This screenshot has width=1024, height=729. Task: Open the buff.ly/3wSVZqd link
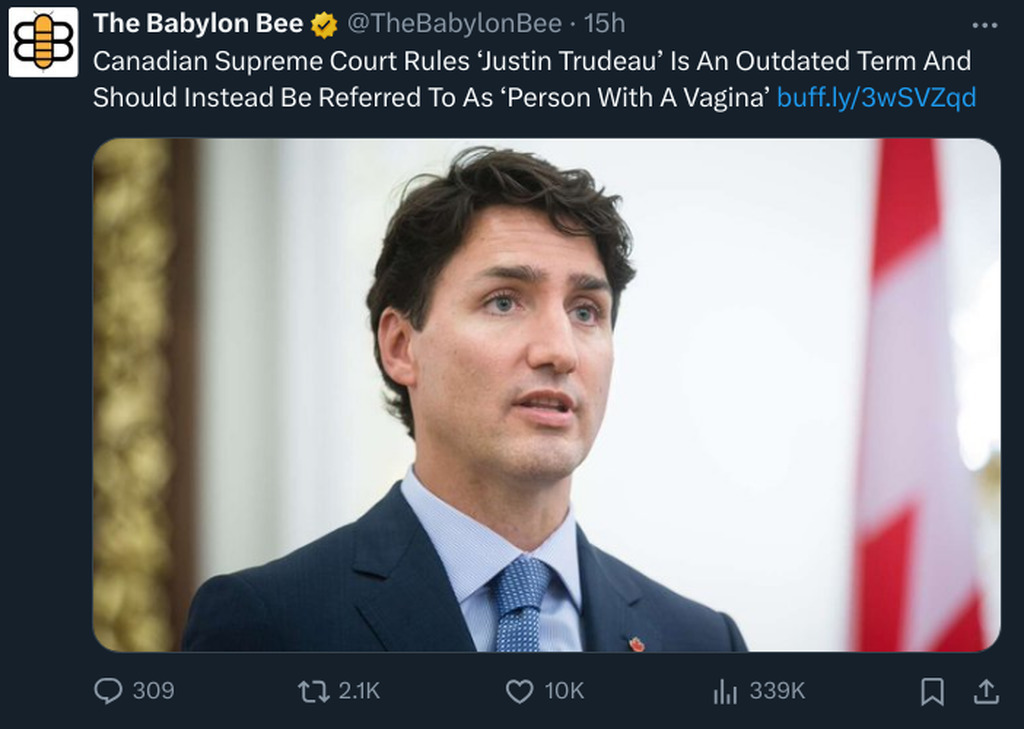876,97
